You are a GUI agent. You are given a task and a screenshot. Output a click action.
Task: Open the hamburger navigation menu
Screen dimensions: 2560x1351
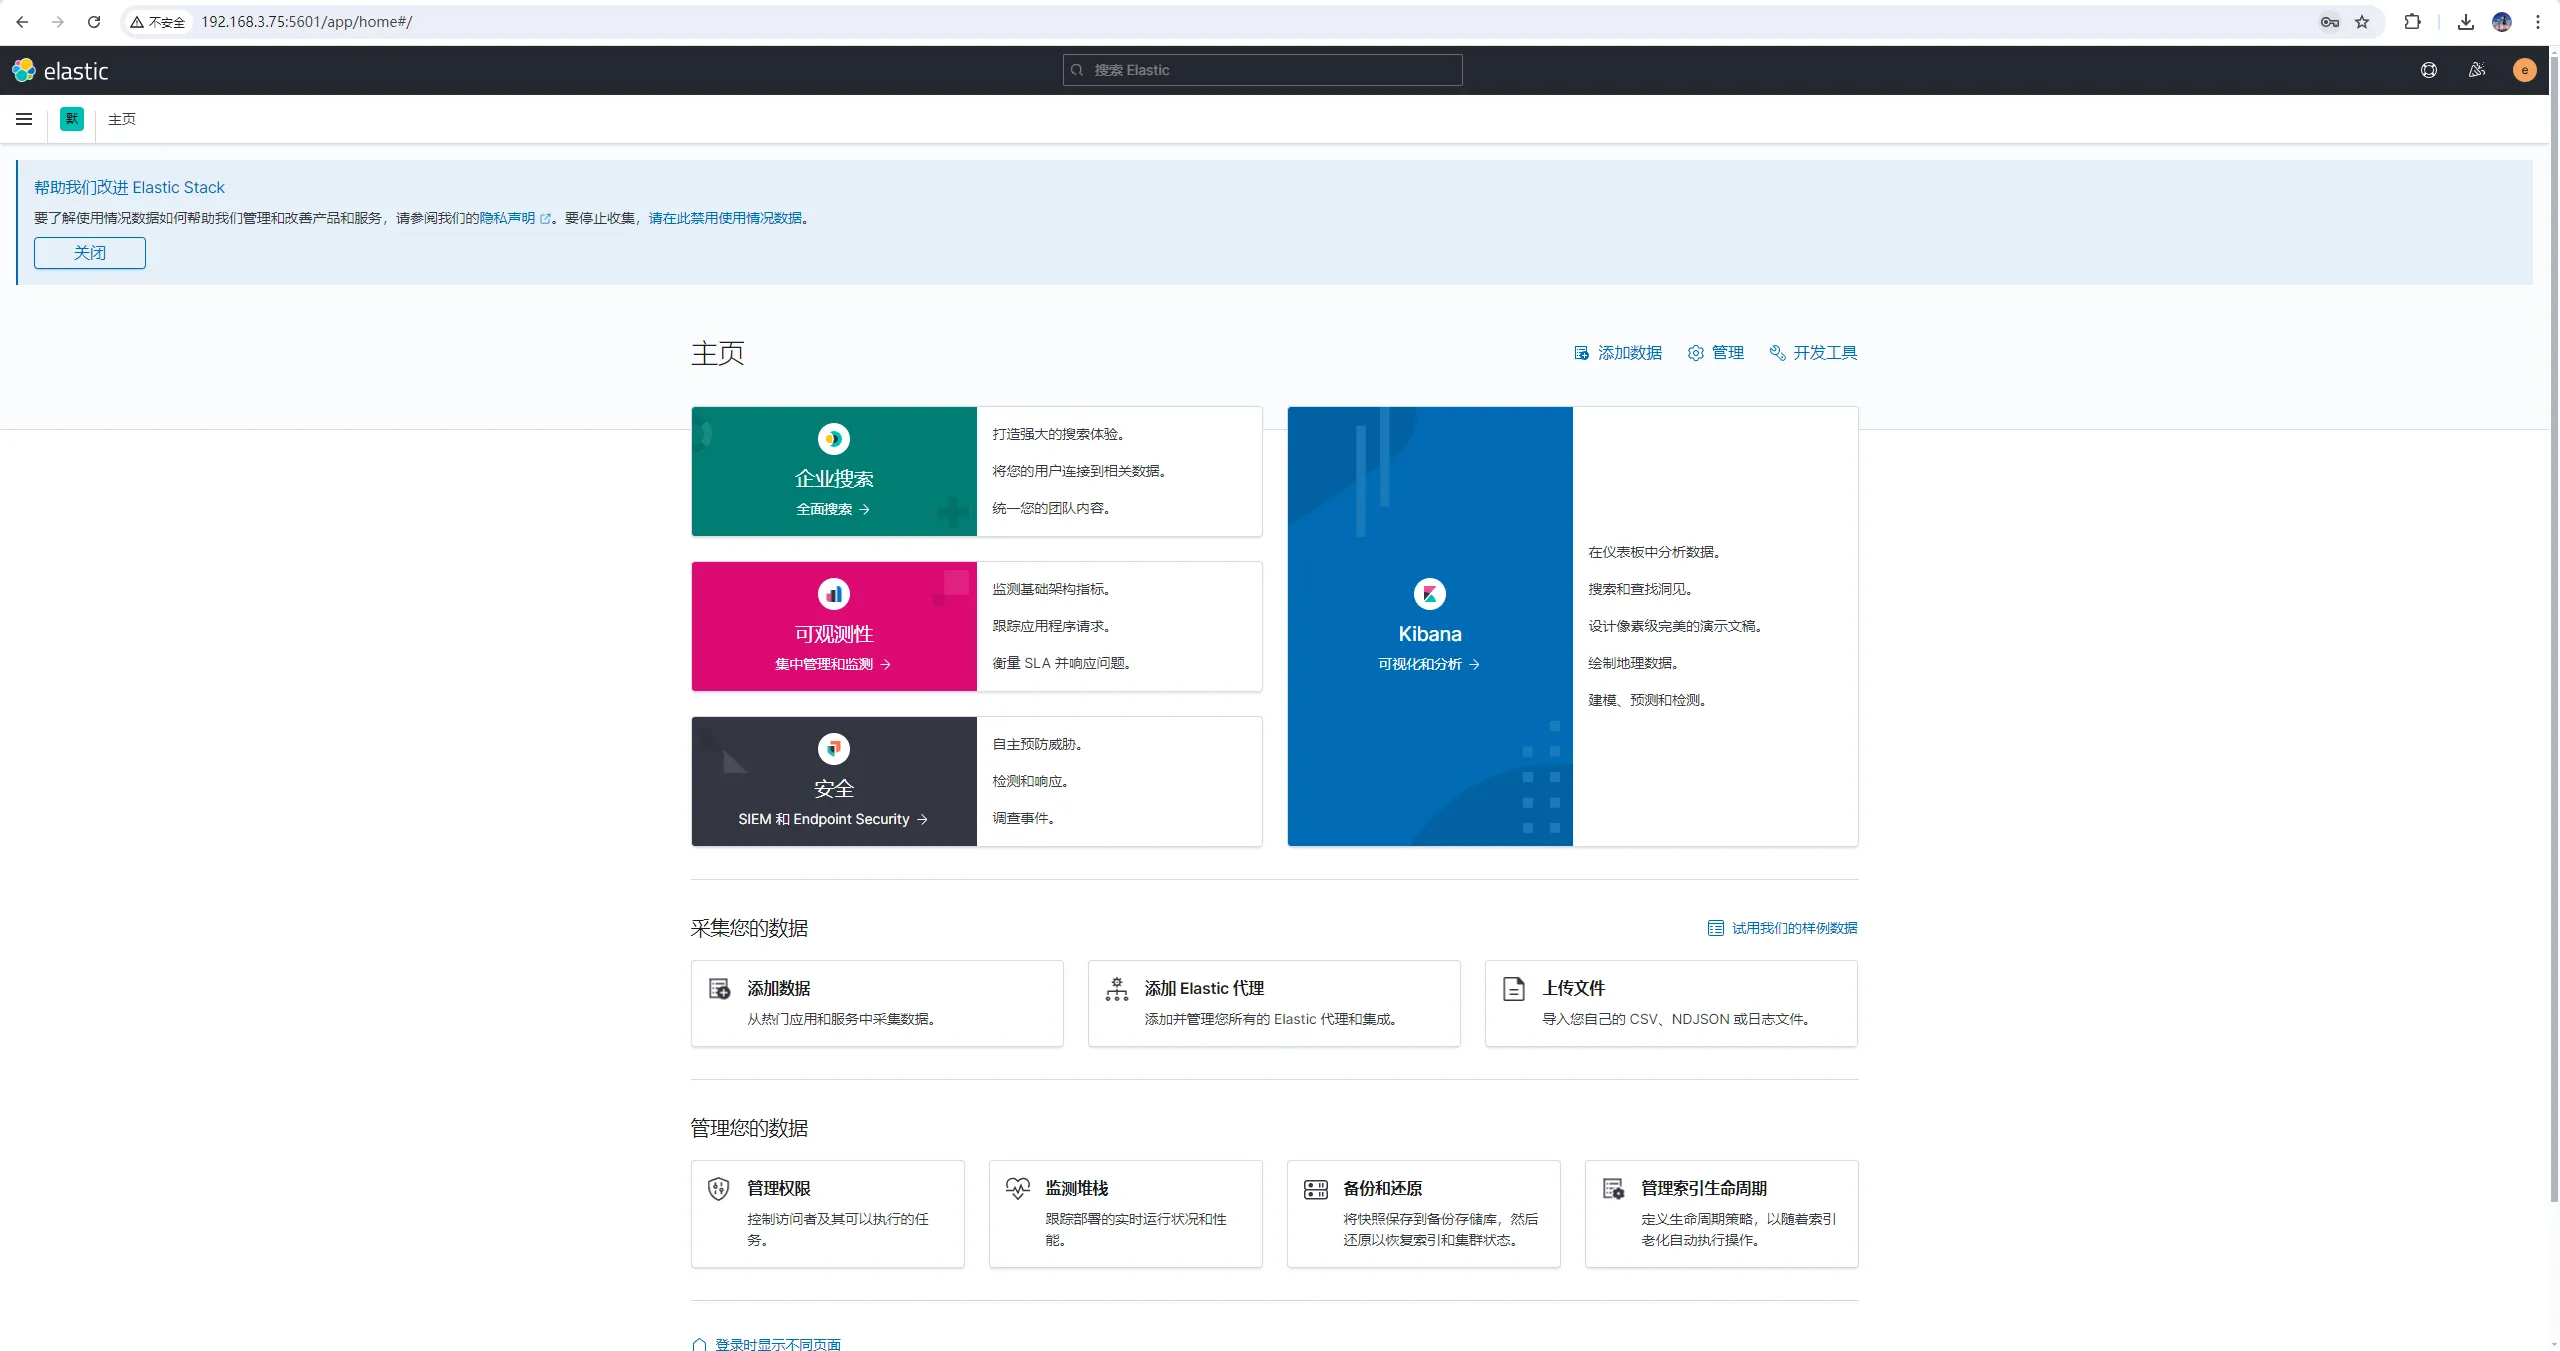coord(24,119)
